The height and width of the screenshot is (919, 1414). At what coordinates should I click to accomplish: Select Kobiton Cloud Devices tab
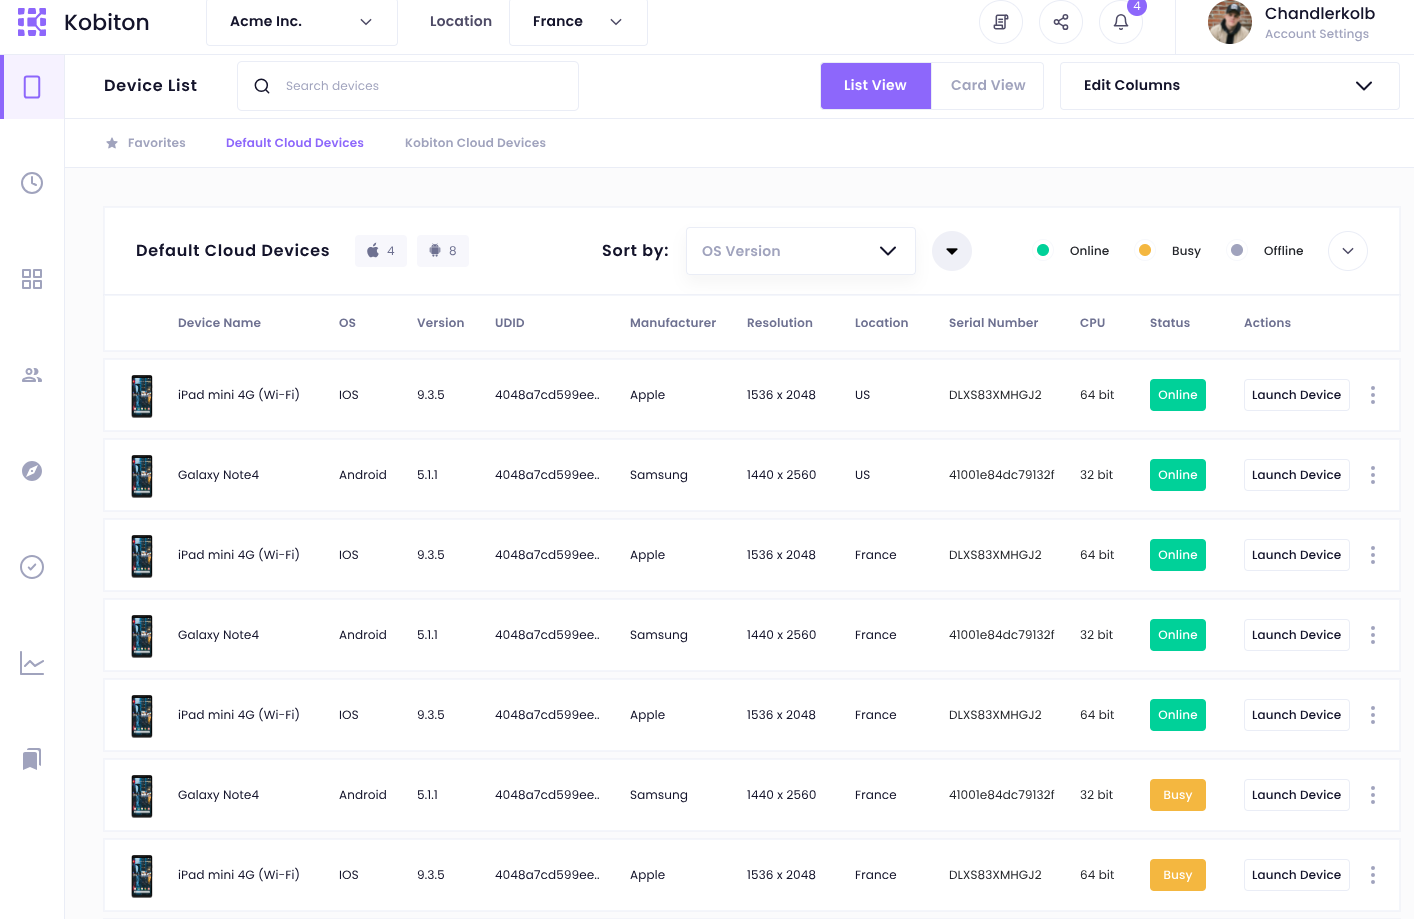(x=475, y=143)
